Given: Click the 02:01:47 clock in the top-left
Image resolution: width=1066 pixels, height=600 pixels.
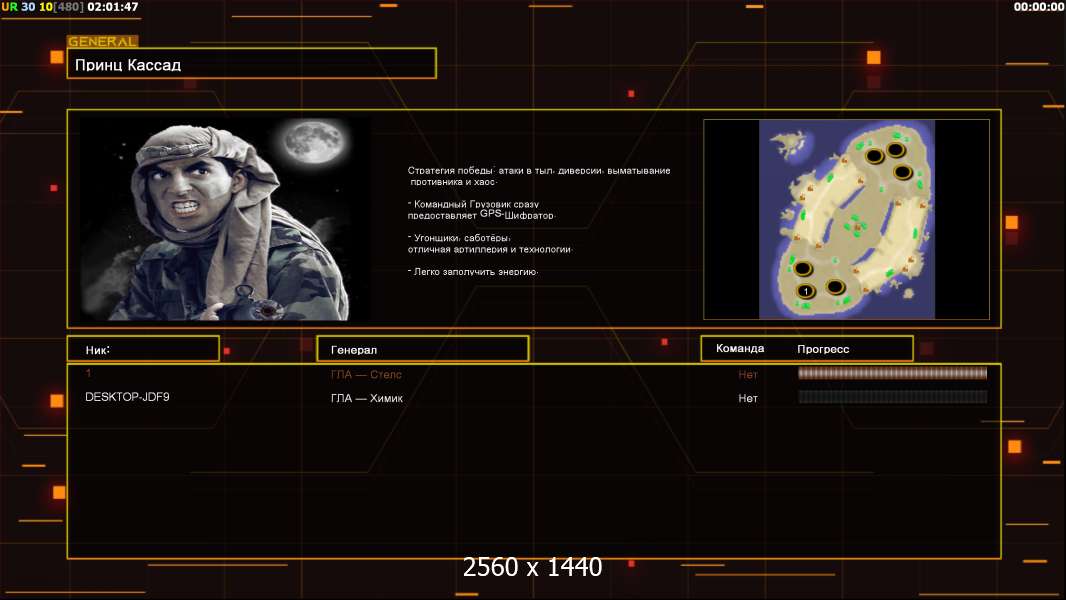Looking at the screenshot, I should point(113,7).
